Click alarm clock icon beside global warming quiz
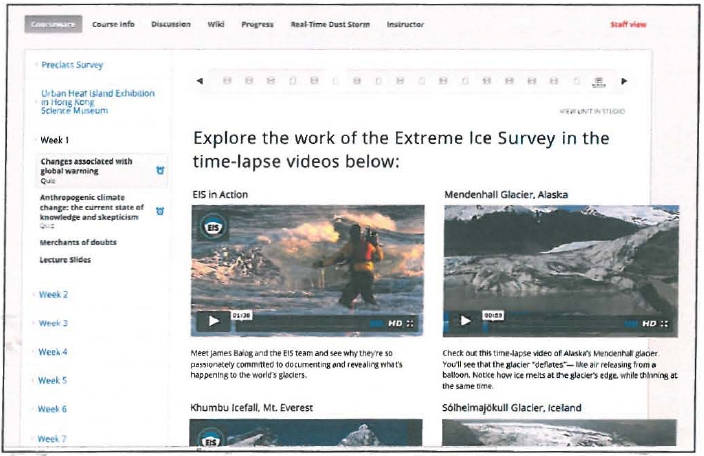Screen dimensions: 704x456 pos(160,171)
